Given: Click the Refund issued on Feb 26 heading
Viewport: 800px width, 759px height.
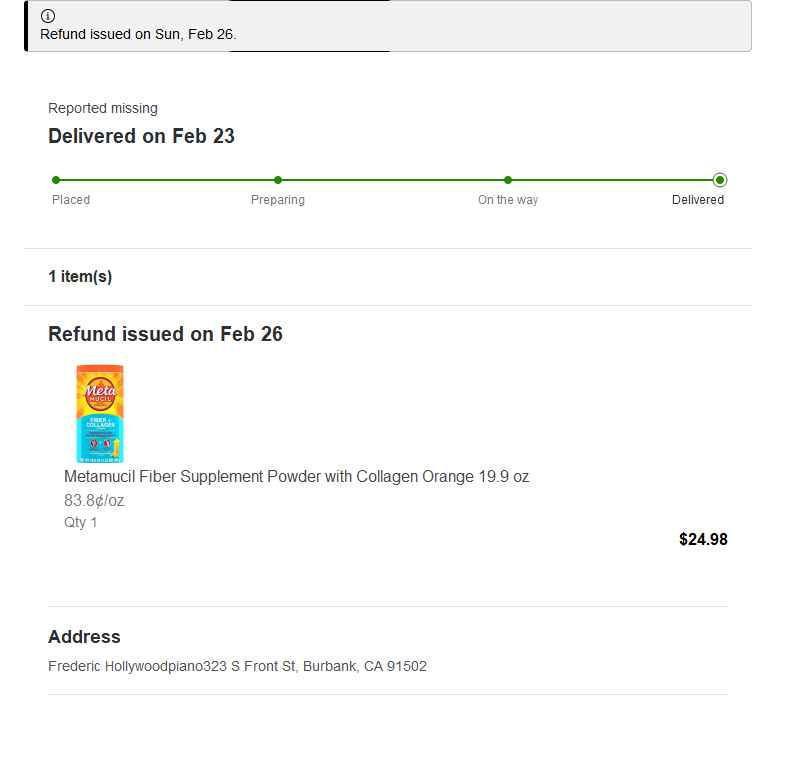Looking at the screenshot, I should pyautogui.click(x=165, y=334).
